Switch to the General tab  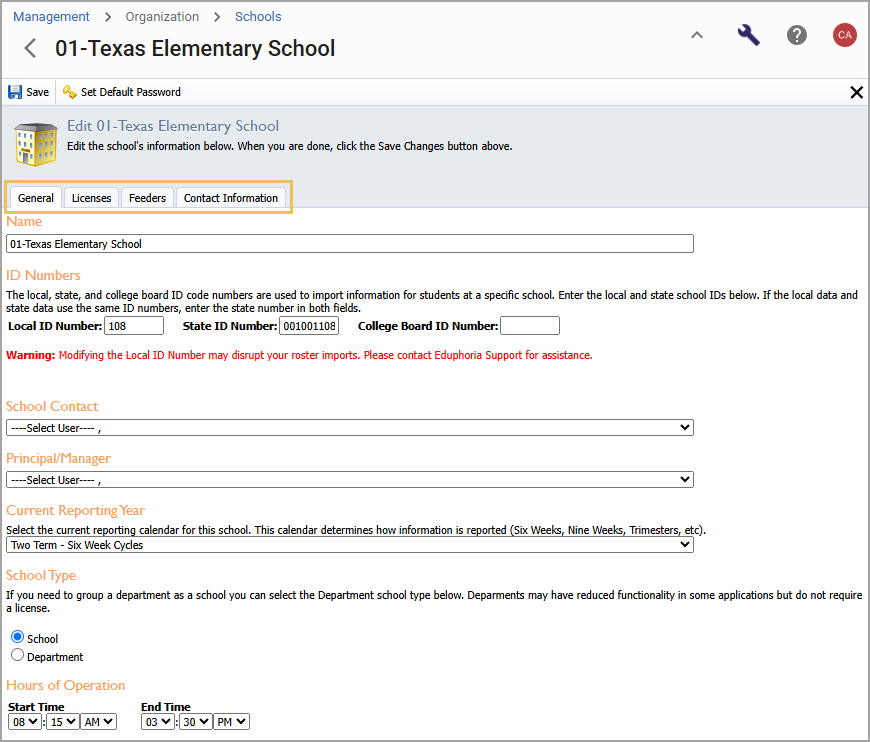point(36,198)
